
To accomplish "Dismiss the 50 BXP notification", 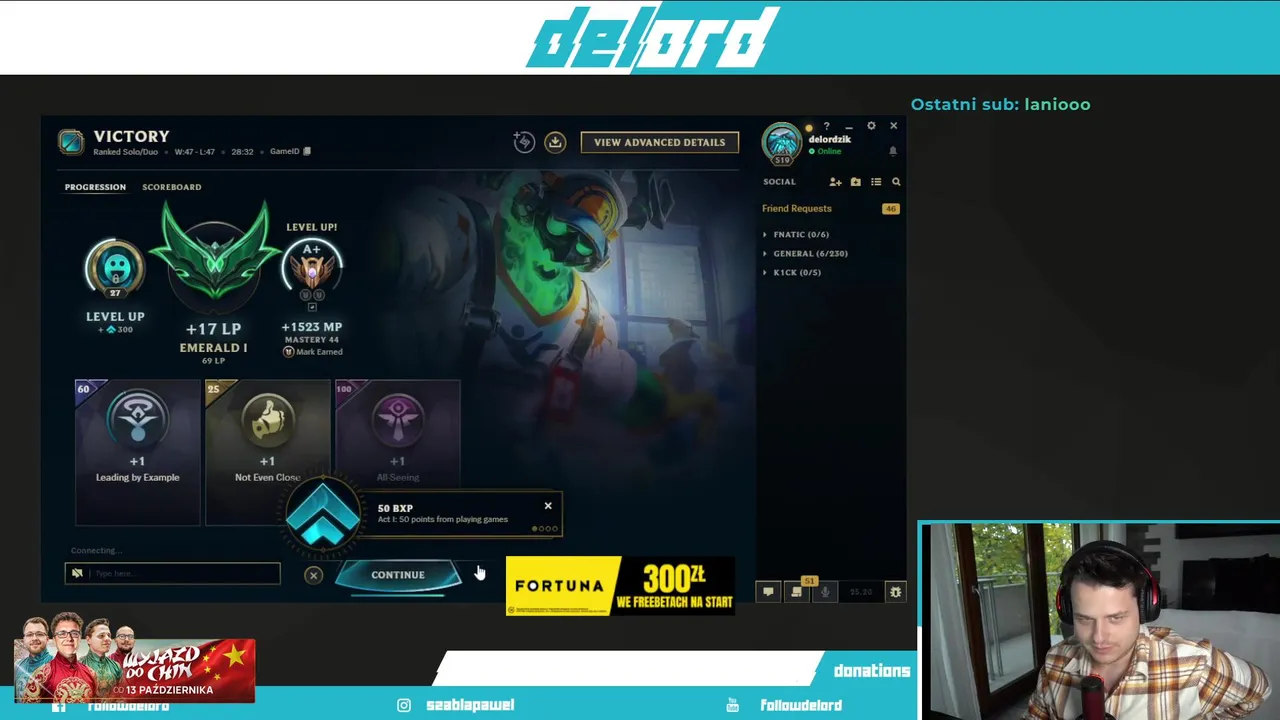I will click(548, 506).
